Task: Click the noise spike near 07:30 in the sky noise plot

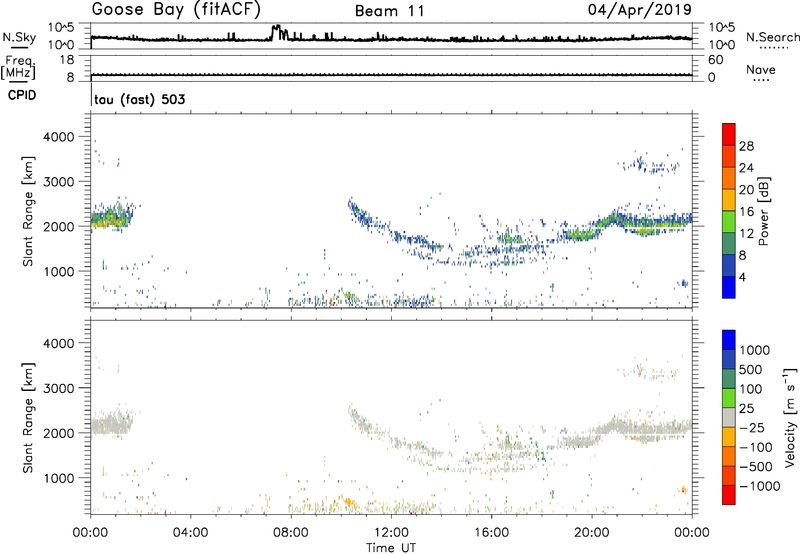Action: [x=278, y=32]
